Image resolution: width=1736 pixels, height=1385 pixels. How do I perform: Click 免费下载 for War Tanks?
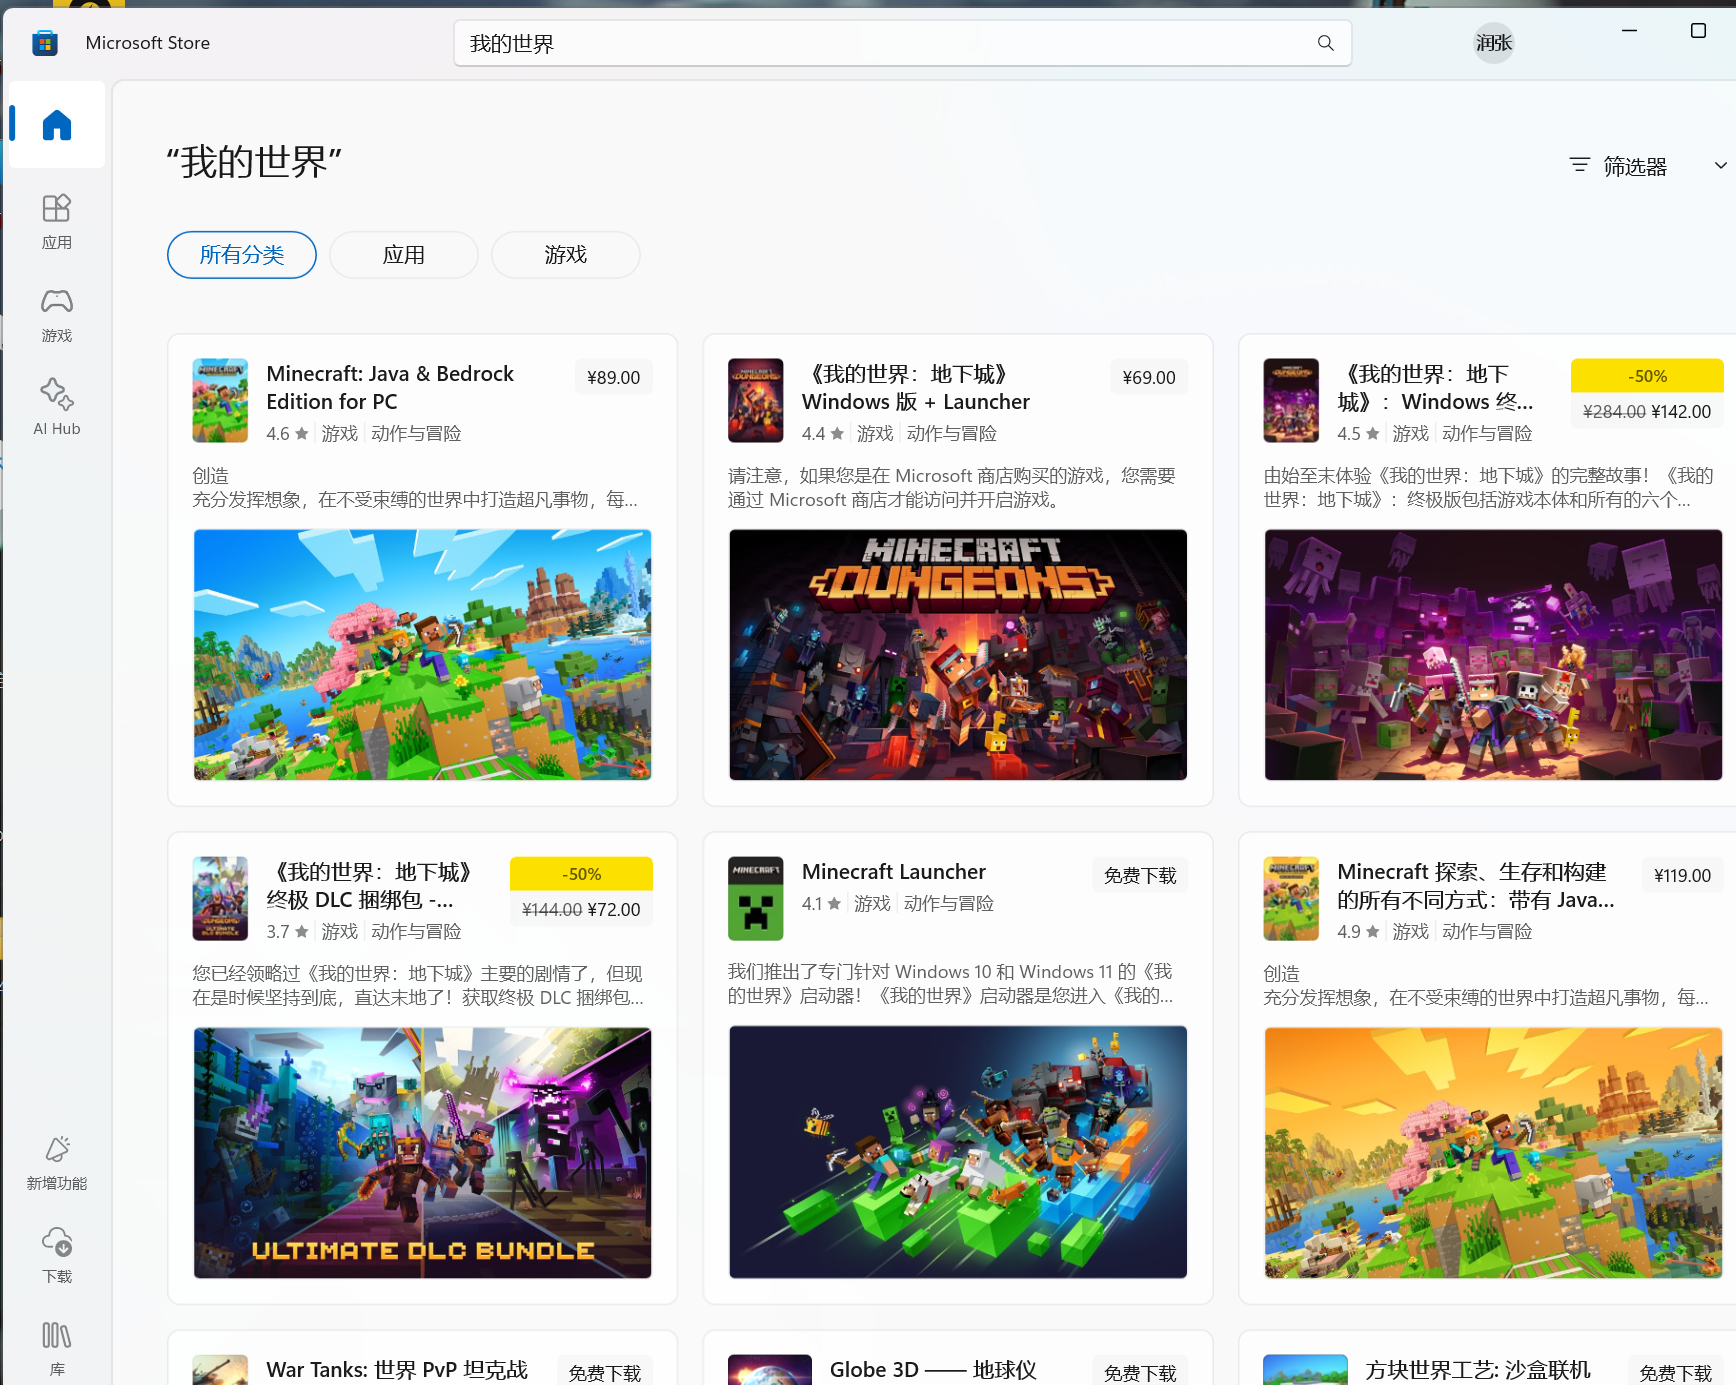tap(605, 1372)
